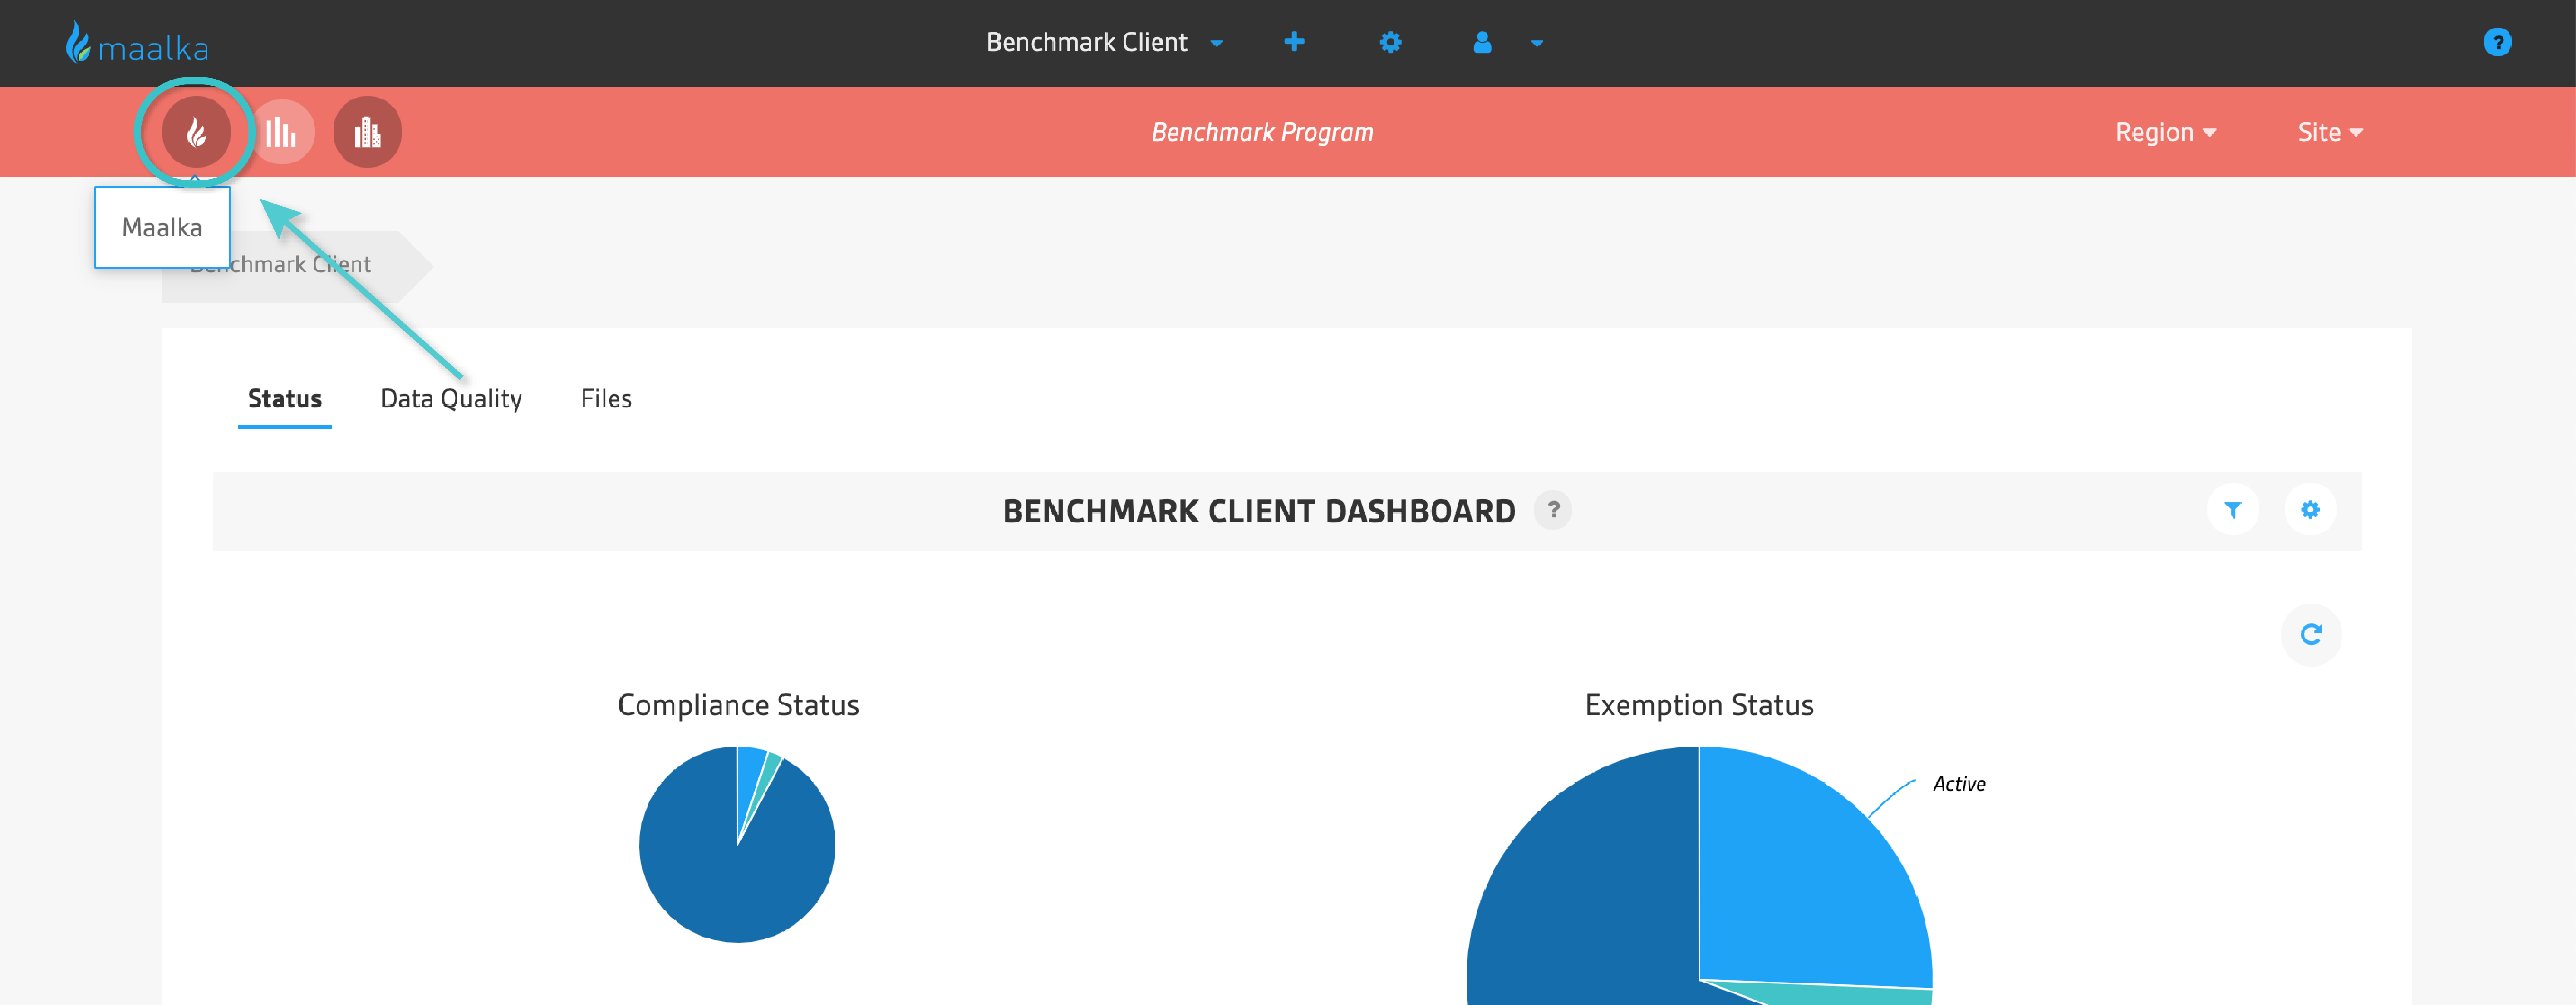Viewport: 2576px width, 1005px height.
Task: Open the Maalka flame program icon
Action: [196, 132]
